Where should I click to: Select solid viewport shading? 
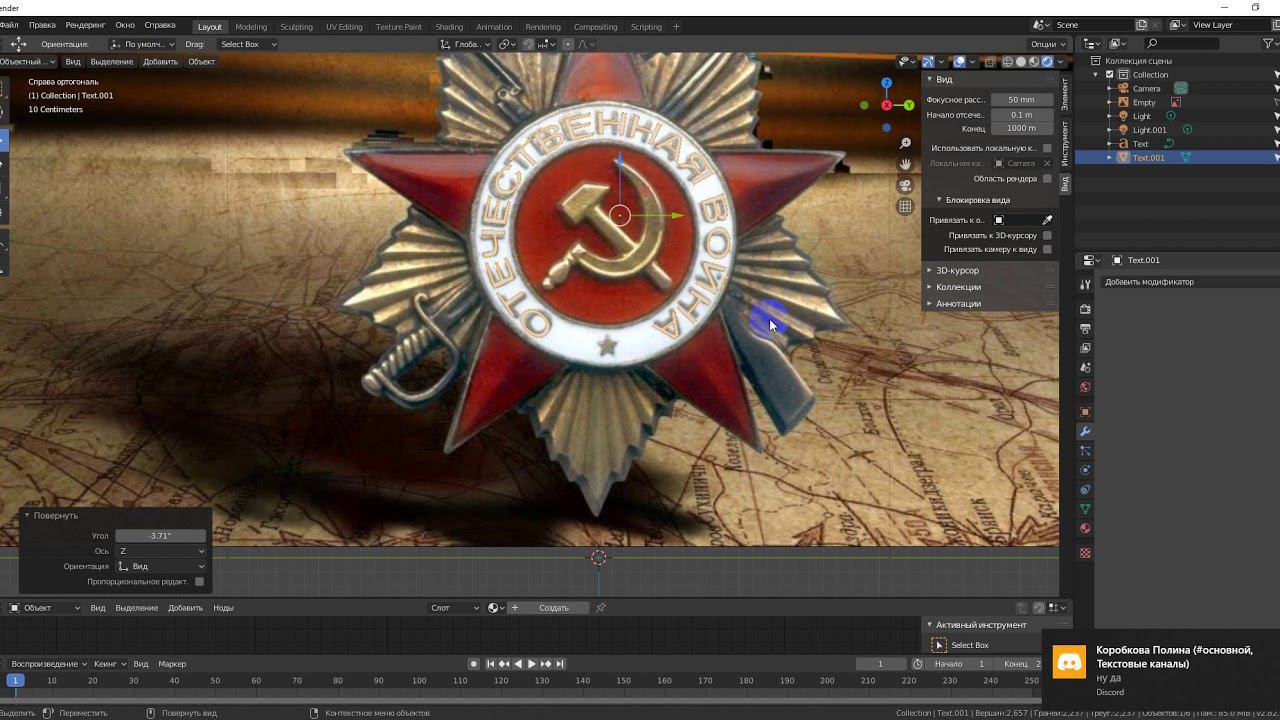[x=1021, y=62]
